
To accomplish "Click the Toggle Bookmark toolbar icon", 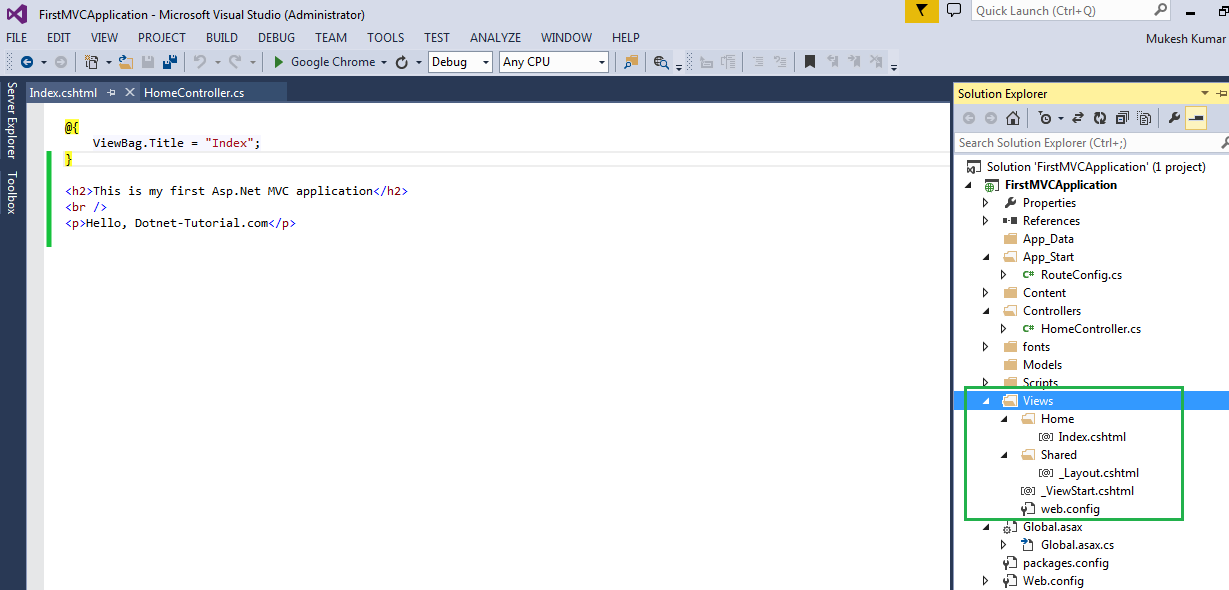I will pyautogui.click(x=810, y=62).
